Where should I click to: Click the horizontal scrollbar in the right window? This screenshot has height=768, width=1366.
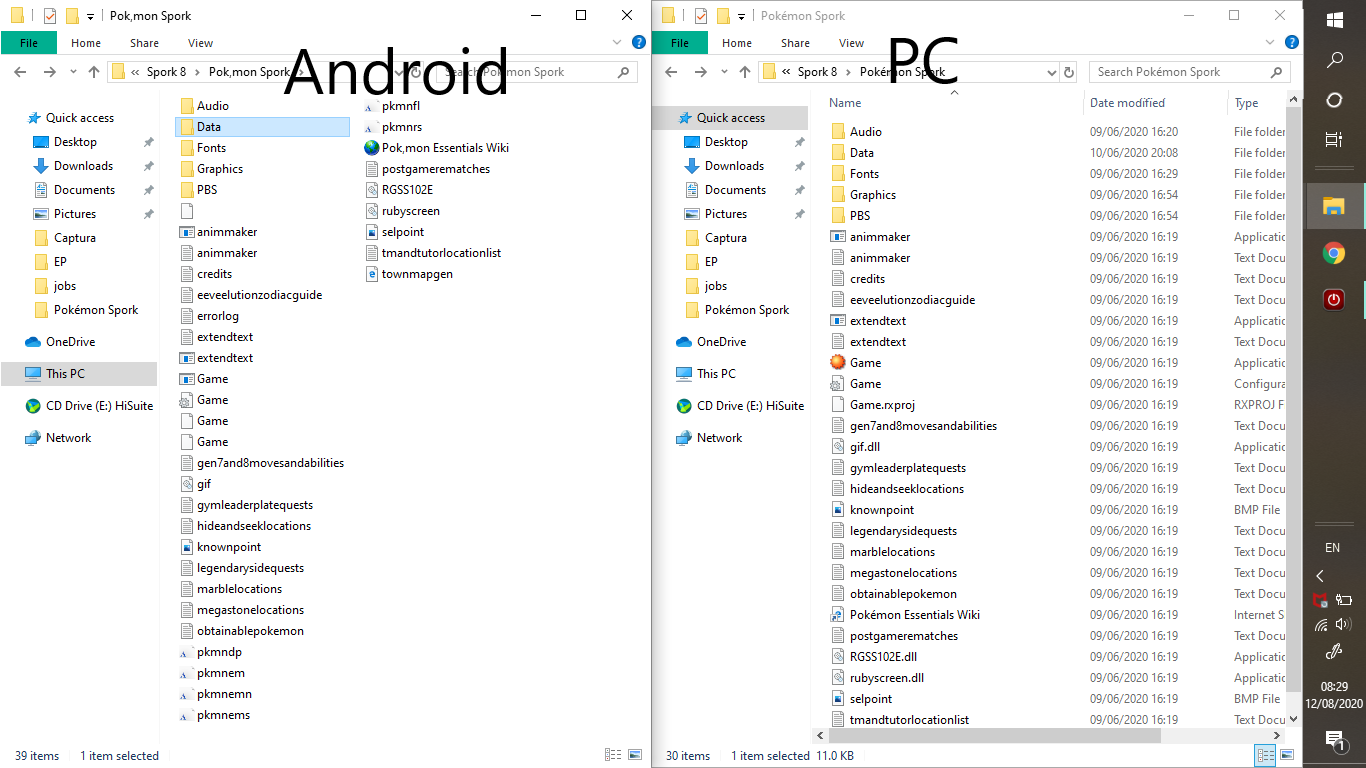pyautogui.click(x=1000, y=736)
